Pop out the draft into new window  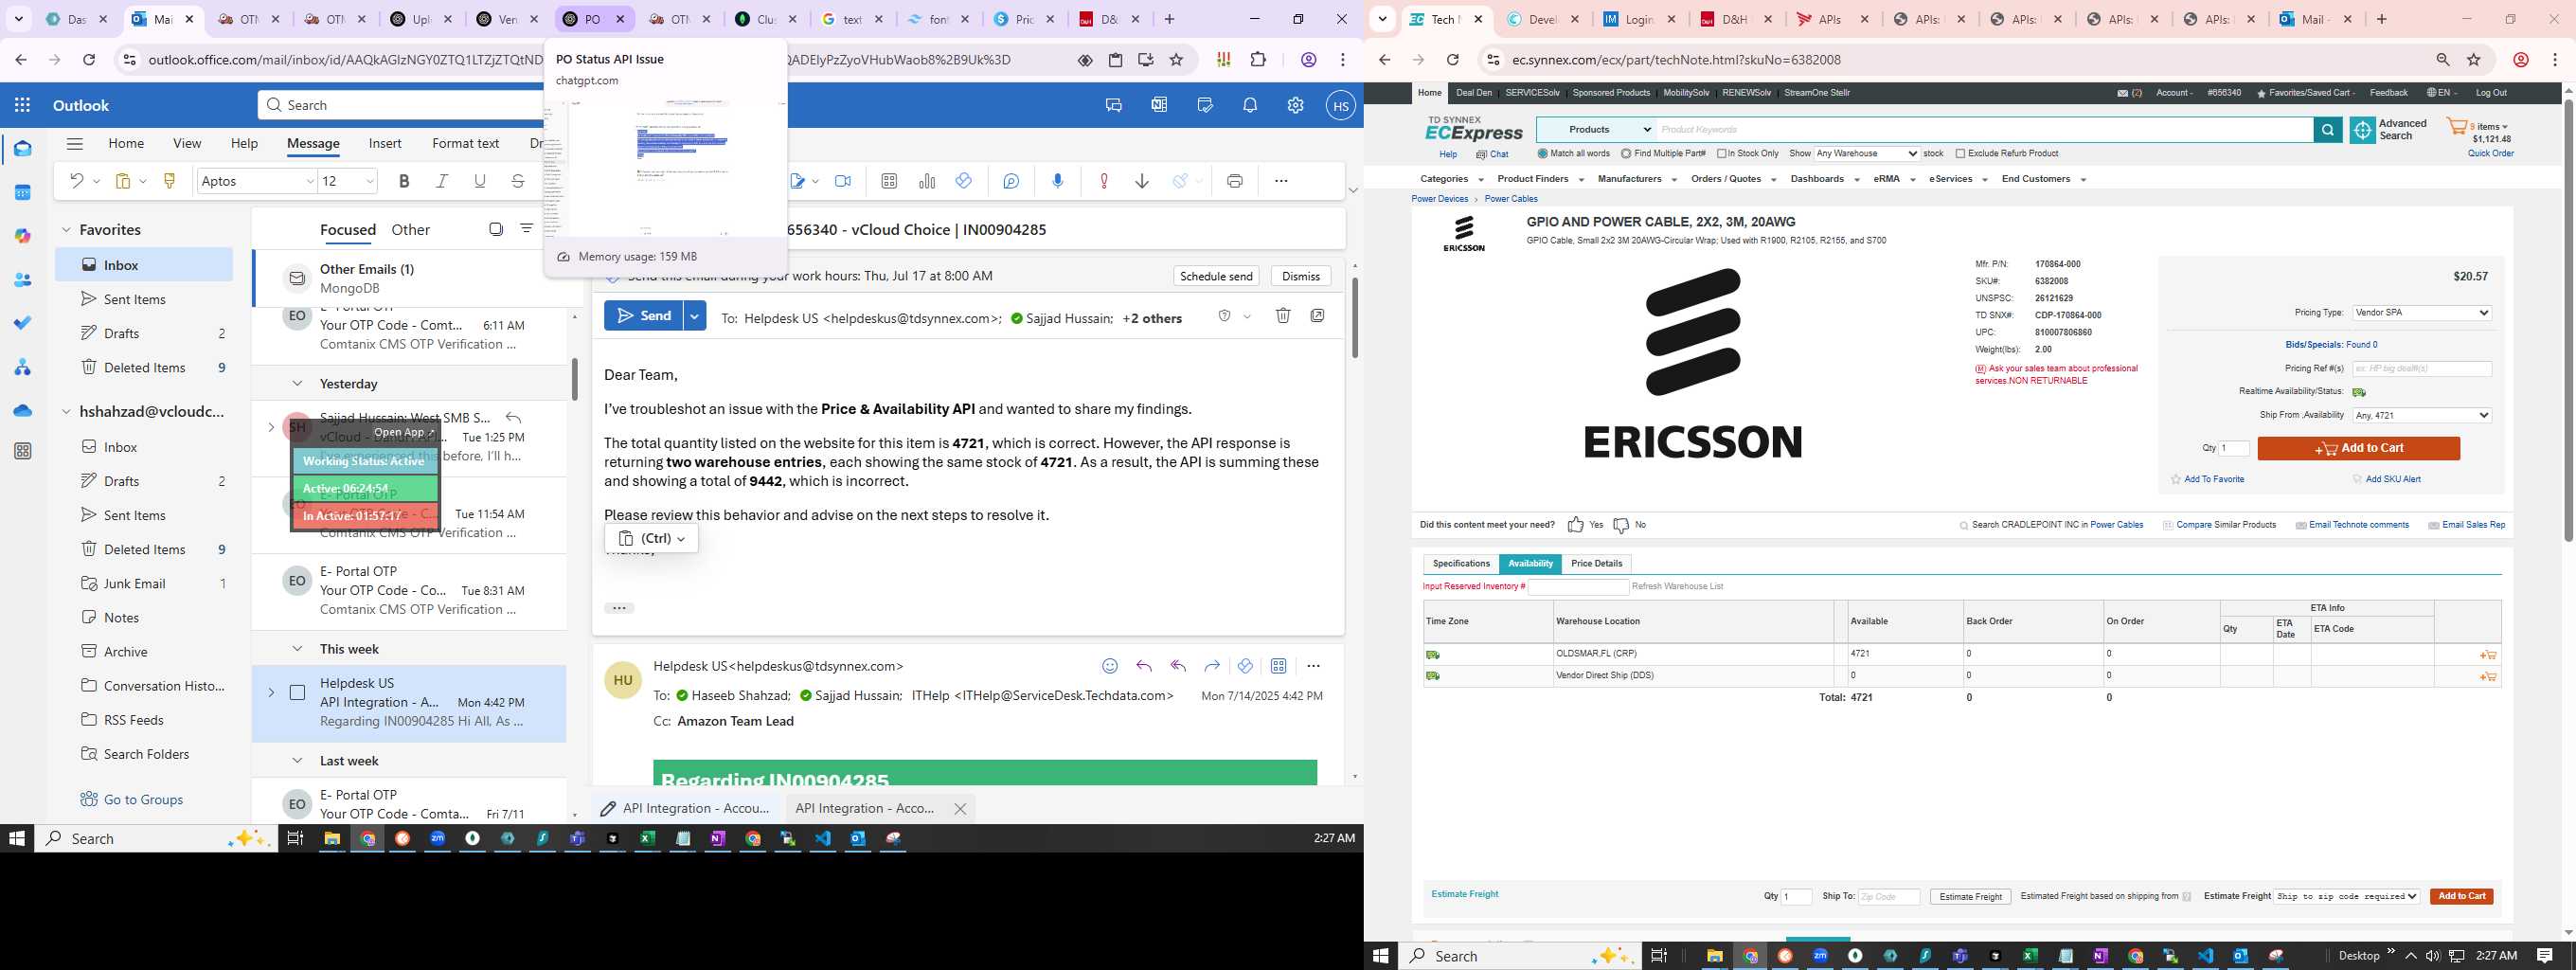tap(1318, 316)
